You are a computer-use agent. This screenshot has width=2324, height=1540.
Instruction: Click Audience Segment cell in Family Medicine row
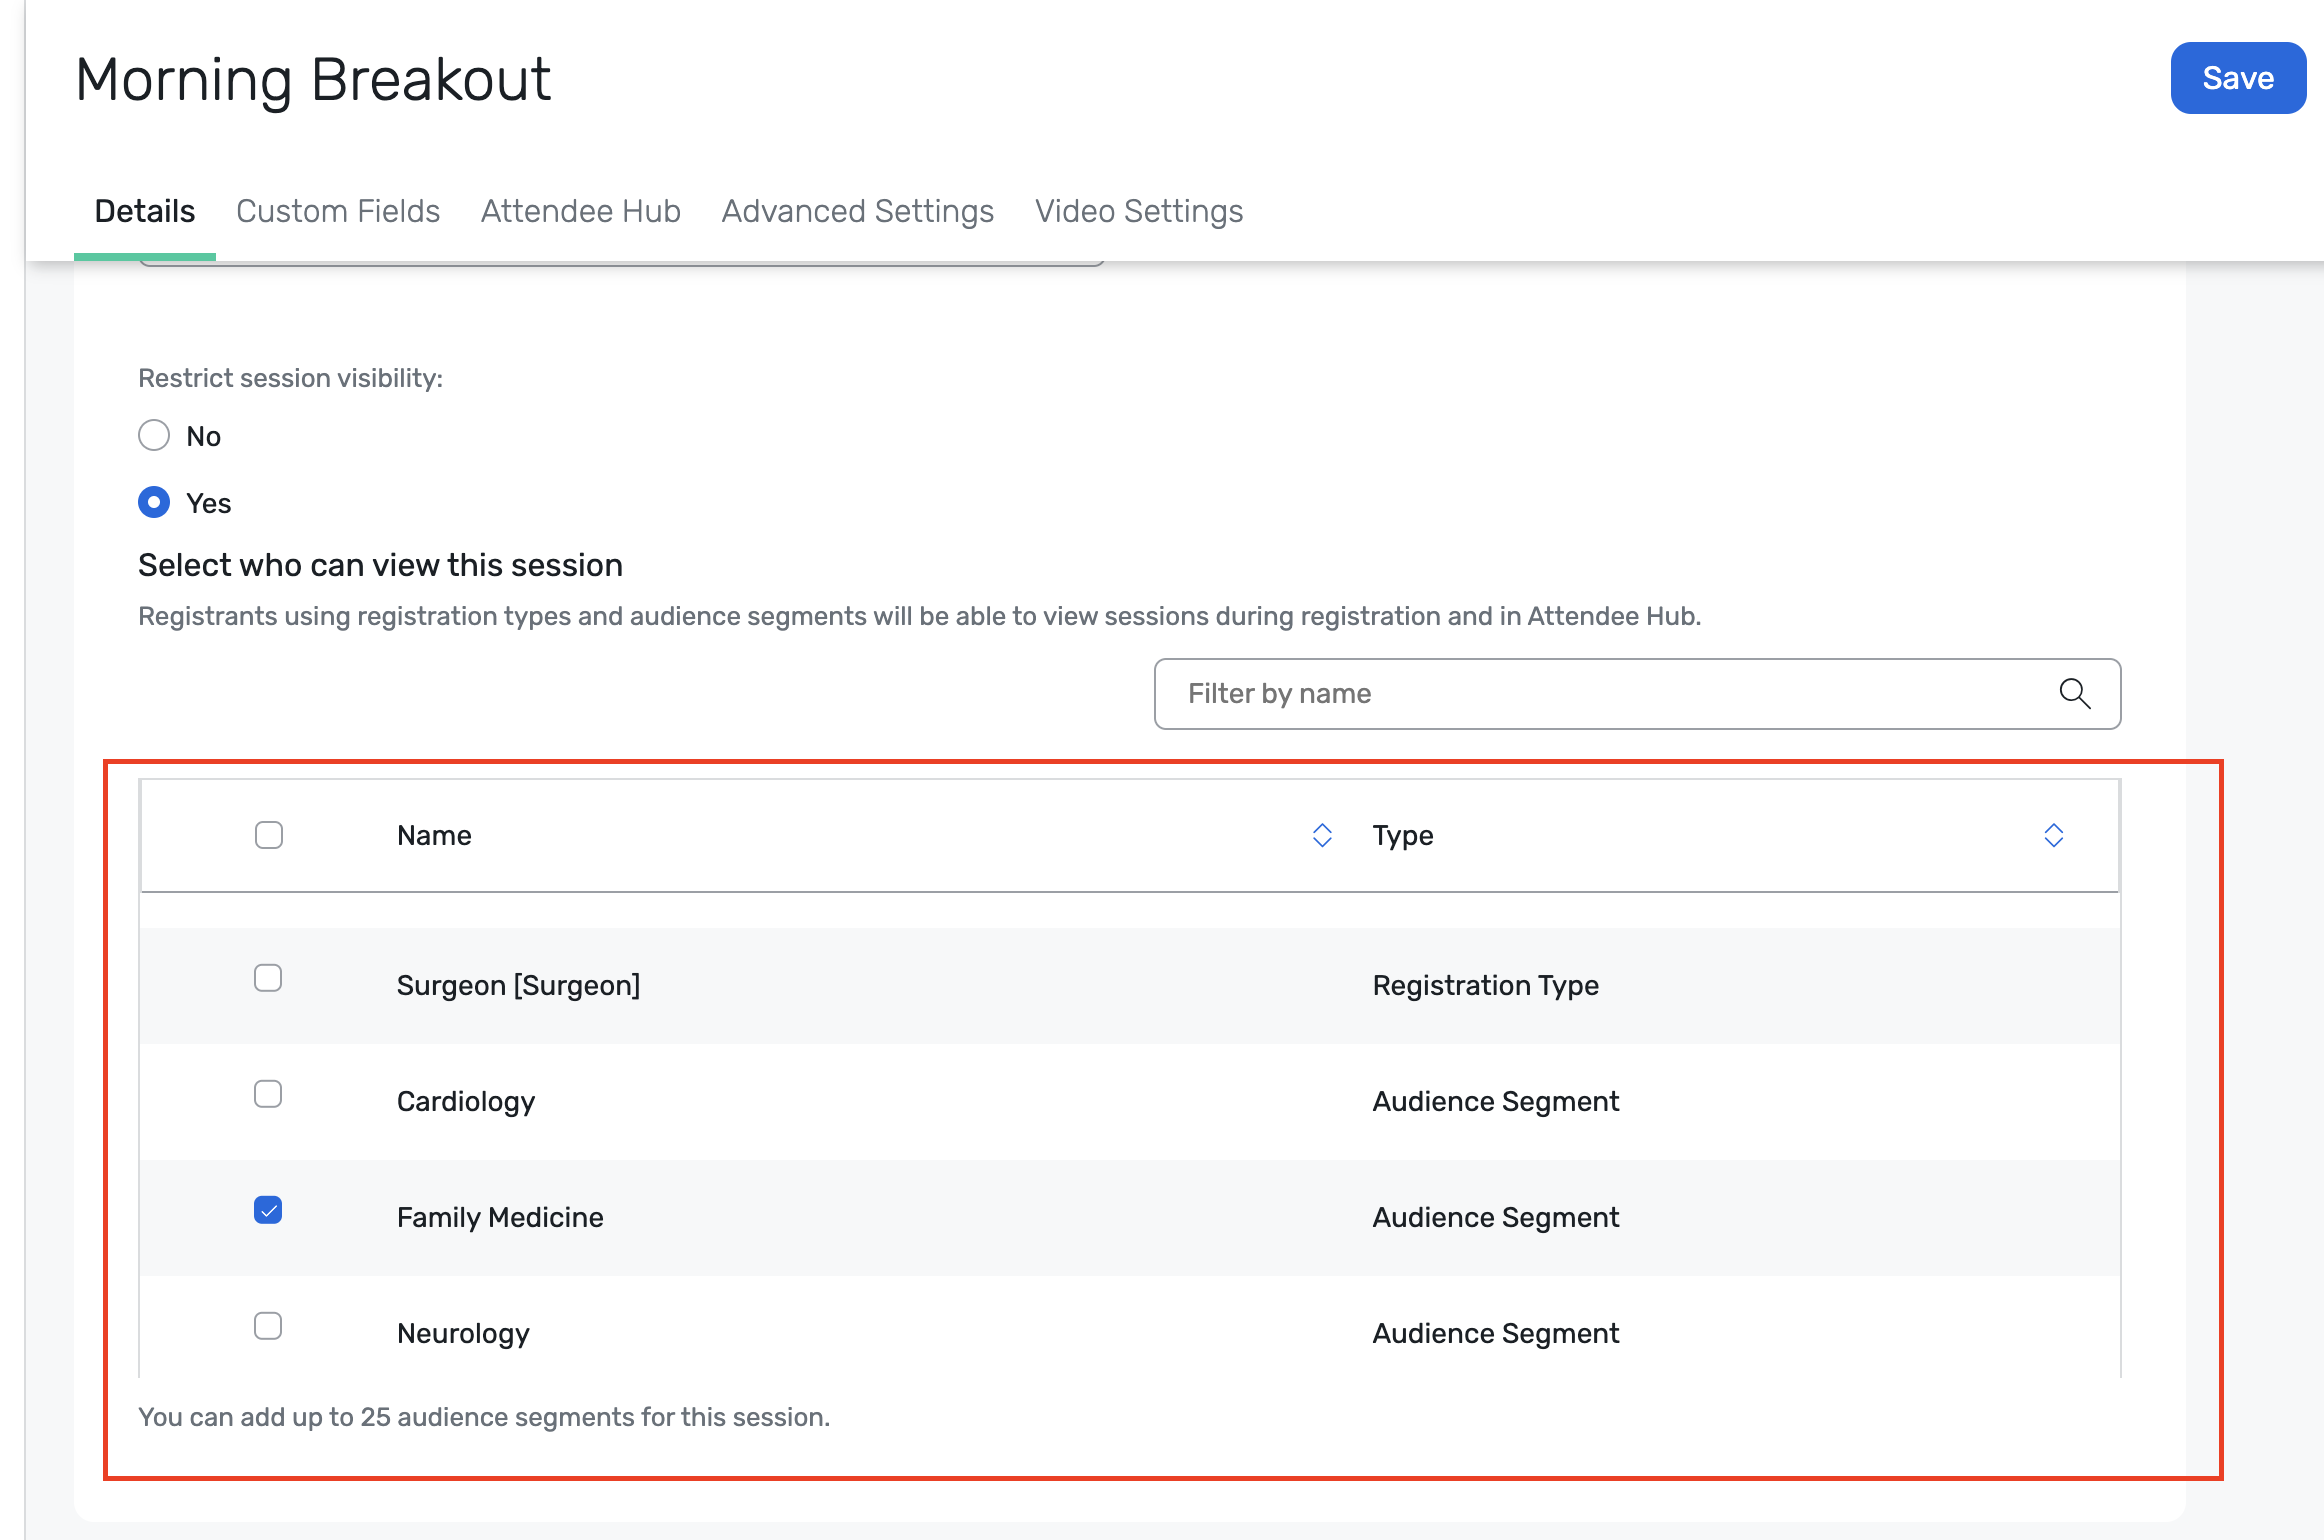click(1496, 1217)
